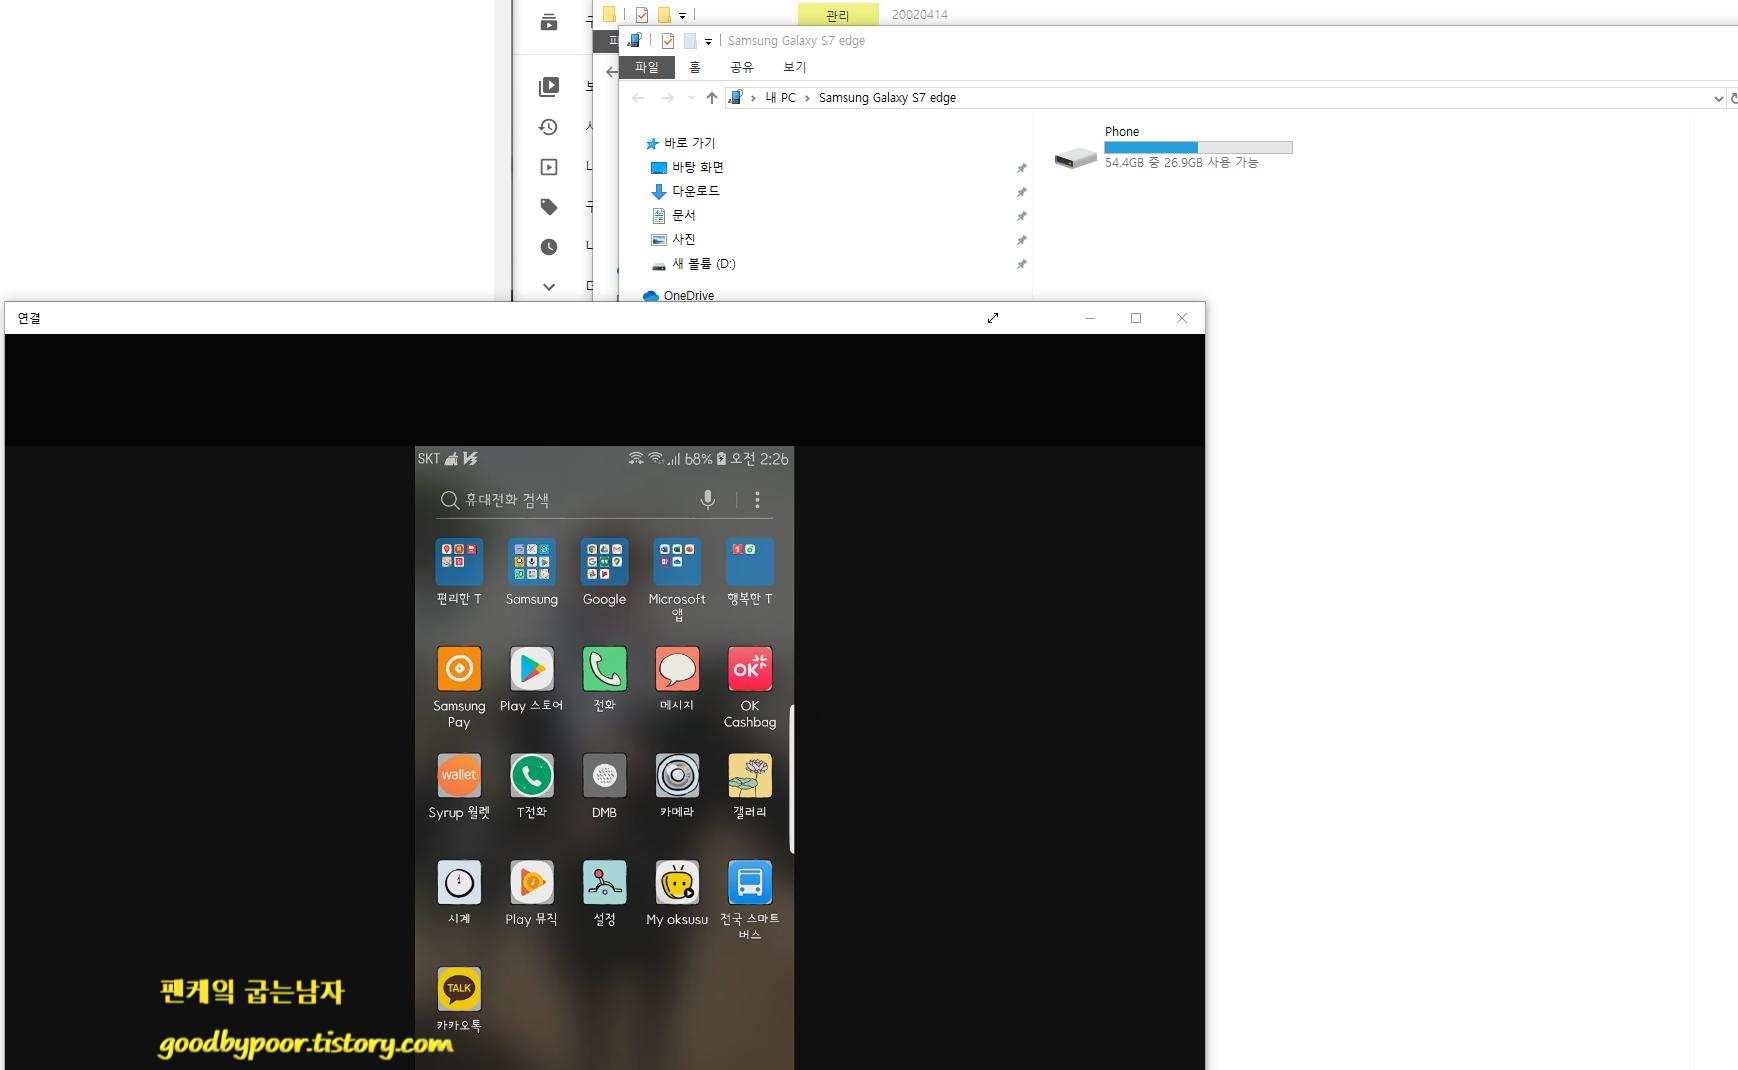The width and height of the screenshot is (1738, 1070).
Task: Expand the address bar history dropdown
Action: click(1718, 98)
